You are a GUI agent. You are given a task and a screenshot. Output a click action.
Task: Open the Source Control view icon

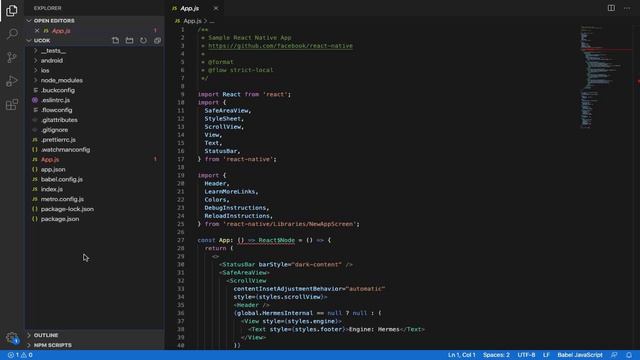12,57
